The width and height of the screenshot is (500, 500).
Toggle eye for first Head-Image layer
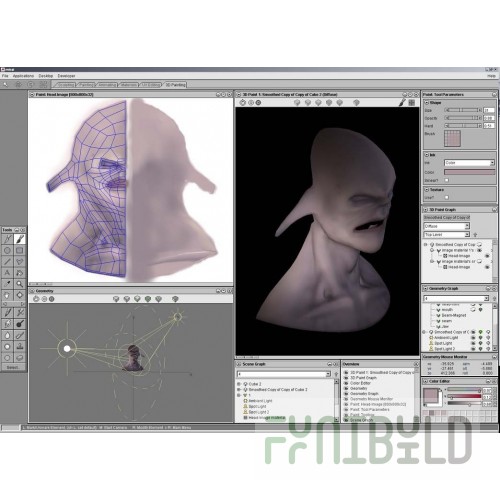point(487,256)
